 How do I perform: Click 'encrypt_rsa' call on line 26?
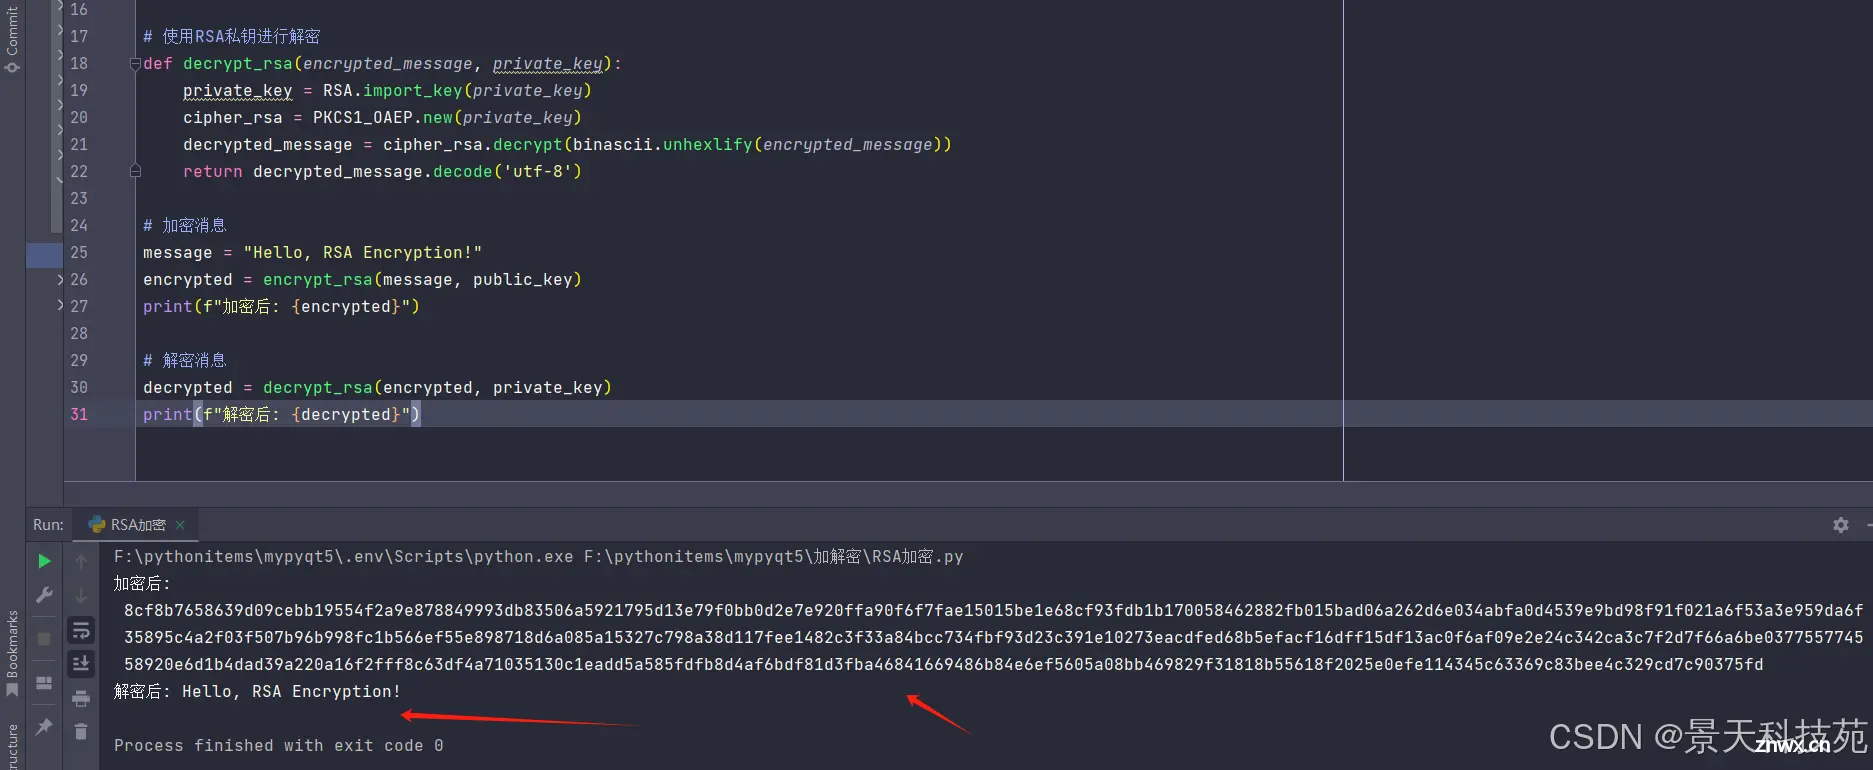(318, 280)
